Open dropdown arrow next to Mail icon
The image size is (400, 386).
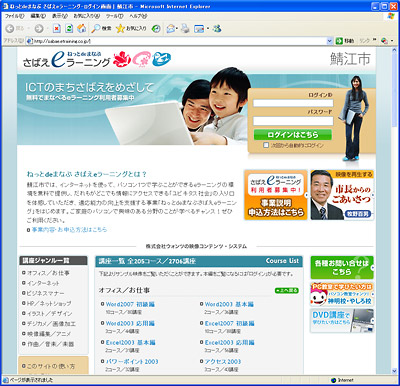(x=177, y=29)
